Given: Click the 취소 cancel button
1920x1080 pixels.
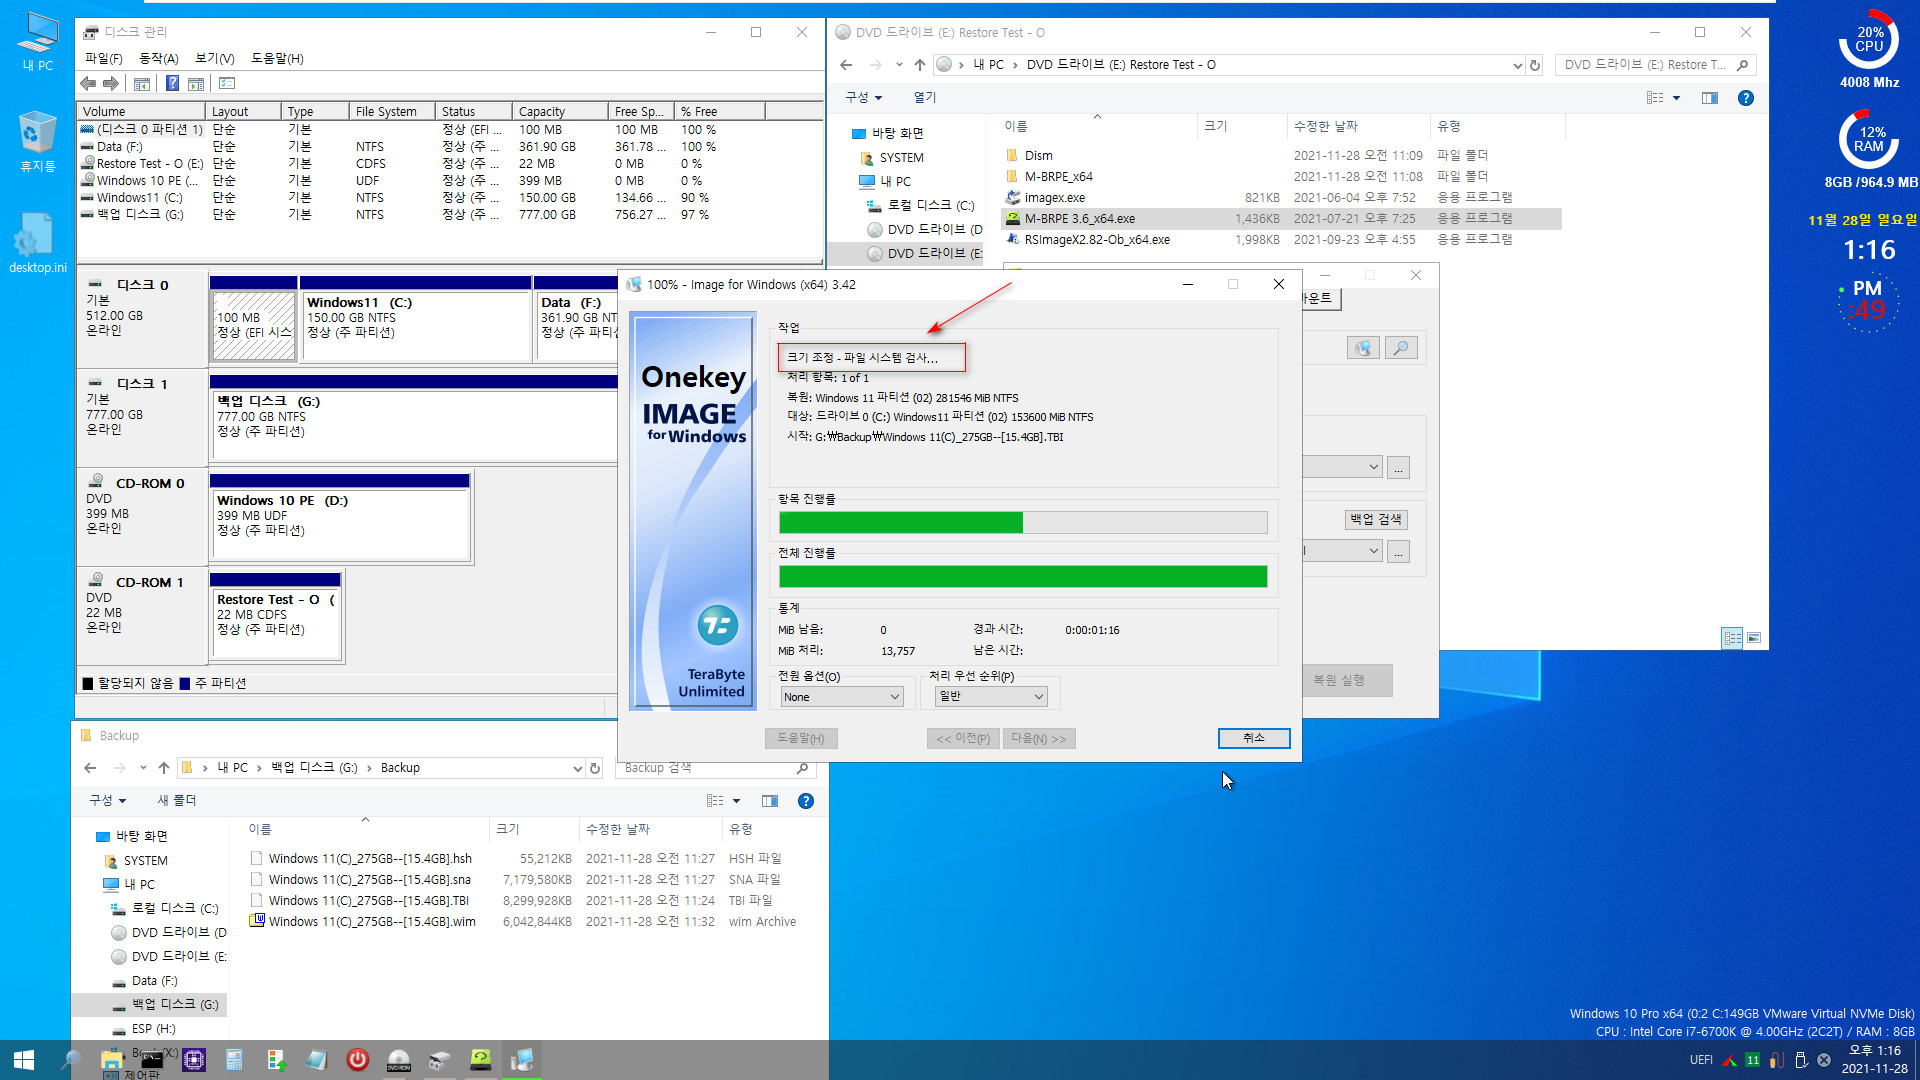Looking at the screenshot, I should (x=1254, y=738).
